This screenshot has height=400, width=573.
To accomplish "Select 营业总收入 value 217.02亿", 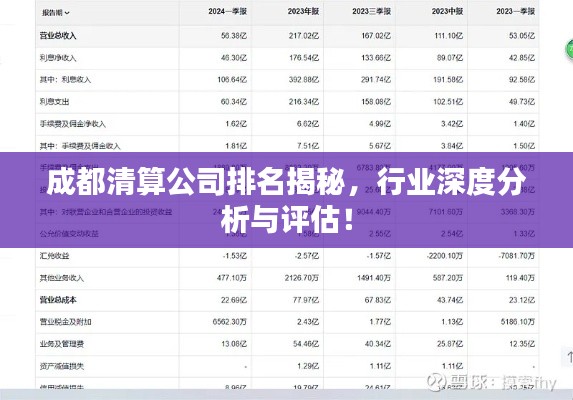I will (304, 36).
